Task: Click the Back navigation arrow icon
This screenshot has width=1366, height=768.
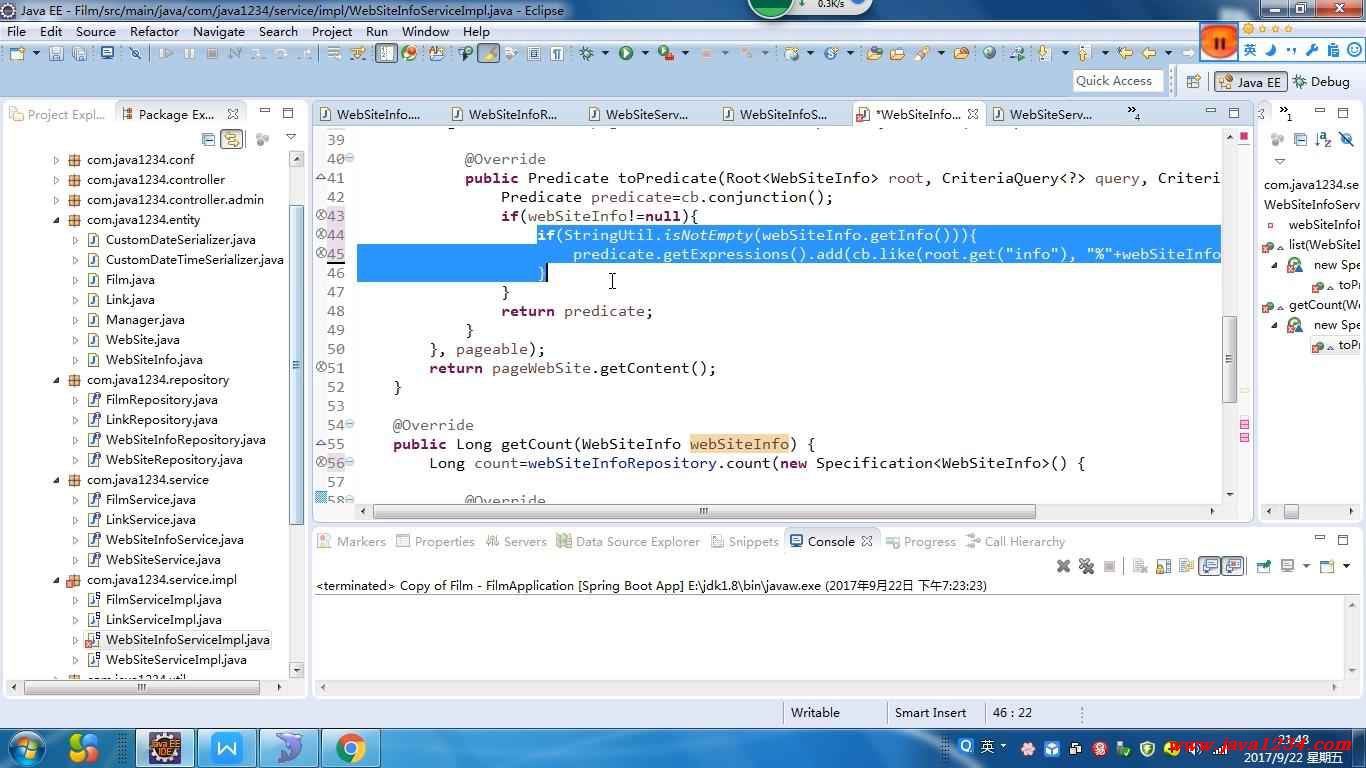Action: (1149, 53)
